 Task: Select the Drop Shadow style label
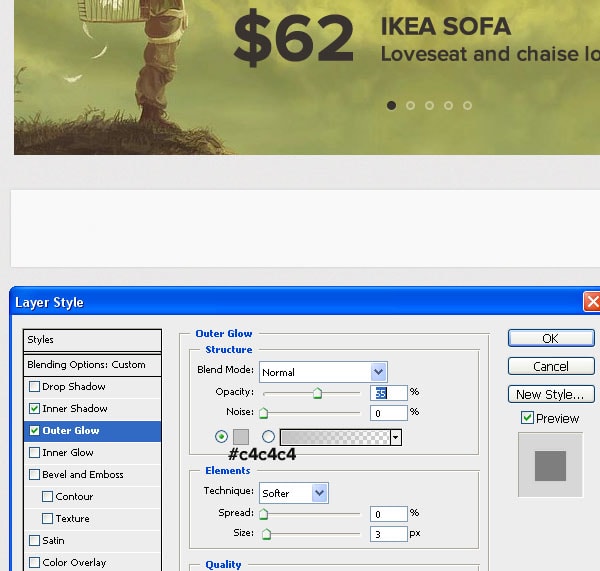74,387
